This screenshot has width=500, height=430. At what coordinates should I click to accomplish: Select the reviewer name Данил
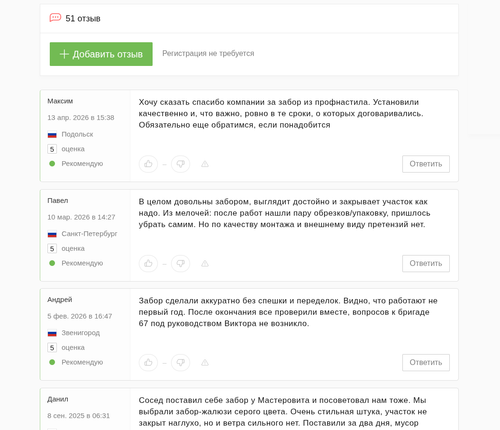[x=58, y=399]
